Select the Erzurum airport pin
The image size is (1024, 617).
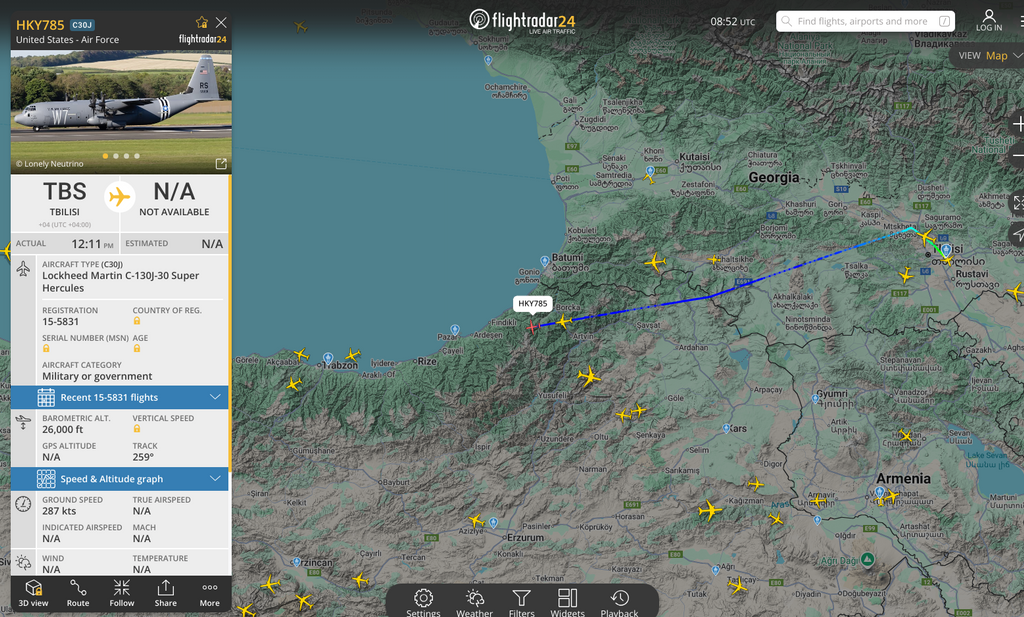pos(493,522)
